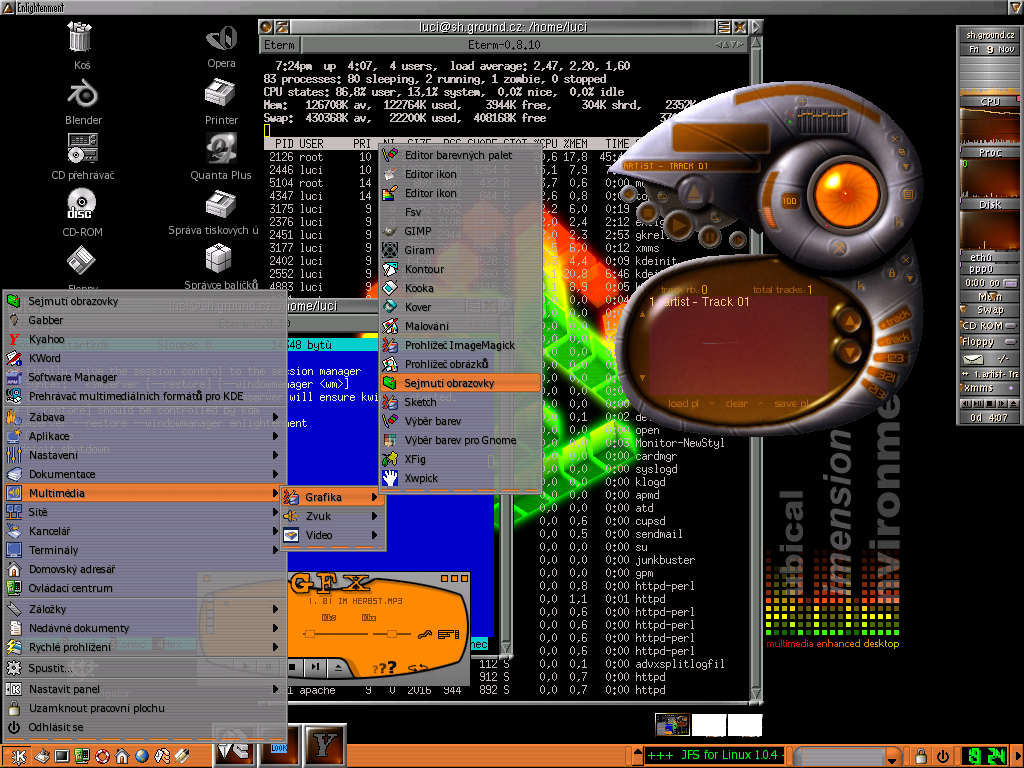Open GIMP from the Grafika submenu

(x=460, y=231)
